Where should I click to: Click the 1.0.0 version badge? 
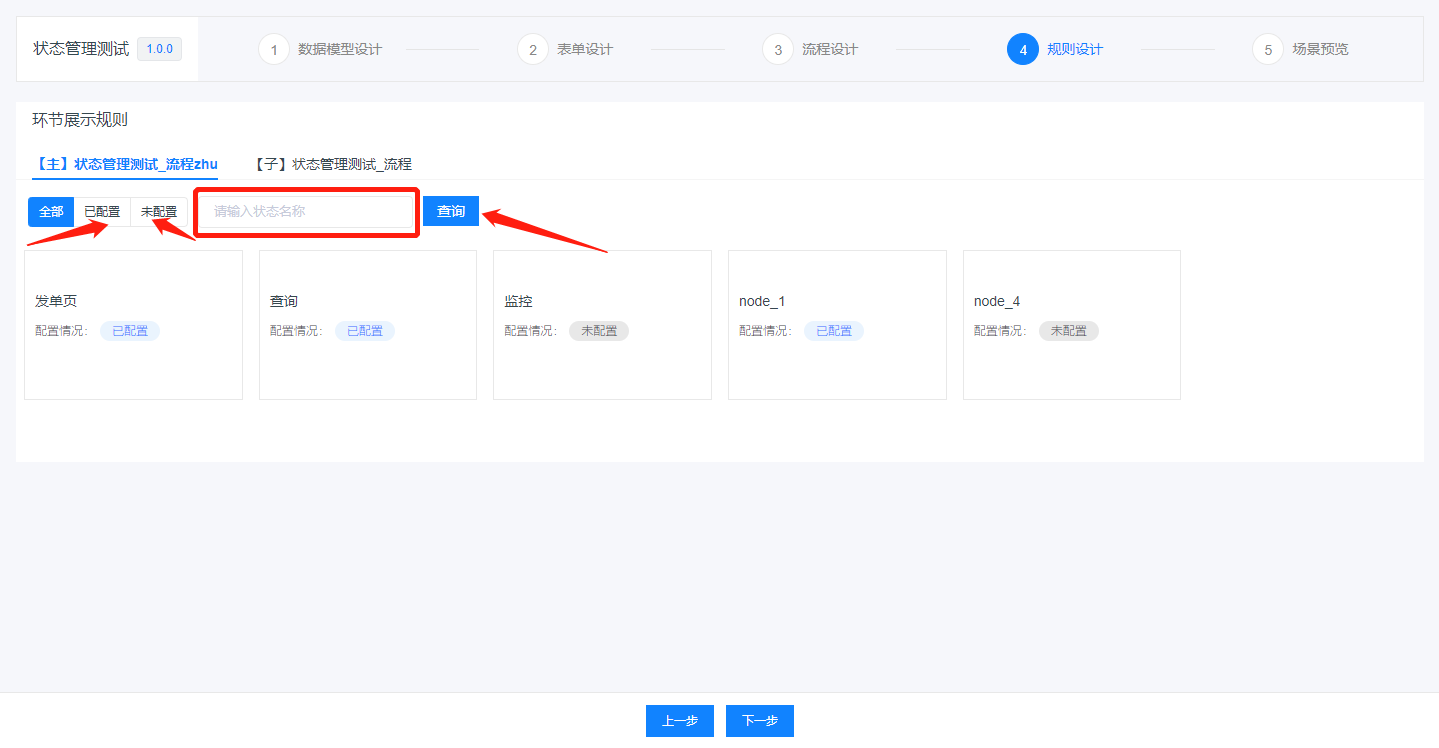[160, 49]
